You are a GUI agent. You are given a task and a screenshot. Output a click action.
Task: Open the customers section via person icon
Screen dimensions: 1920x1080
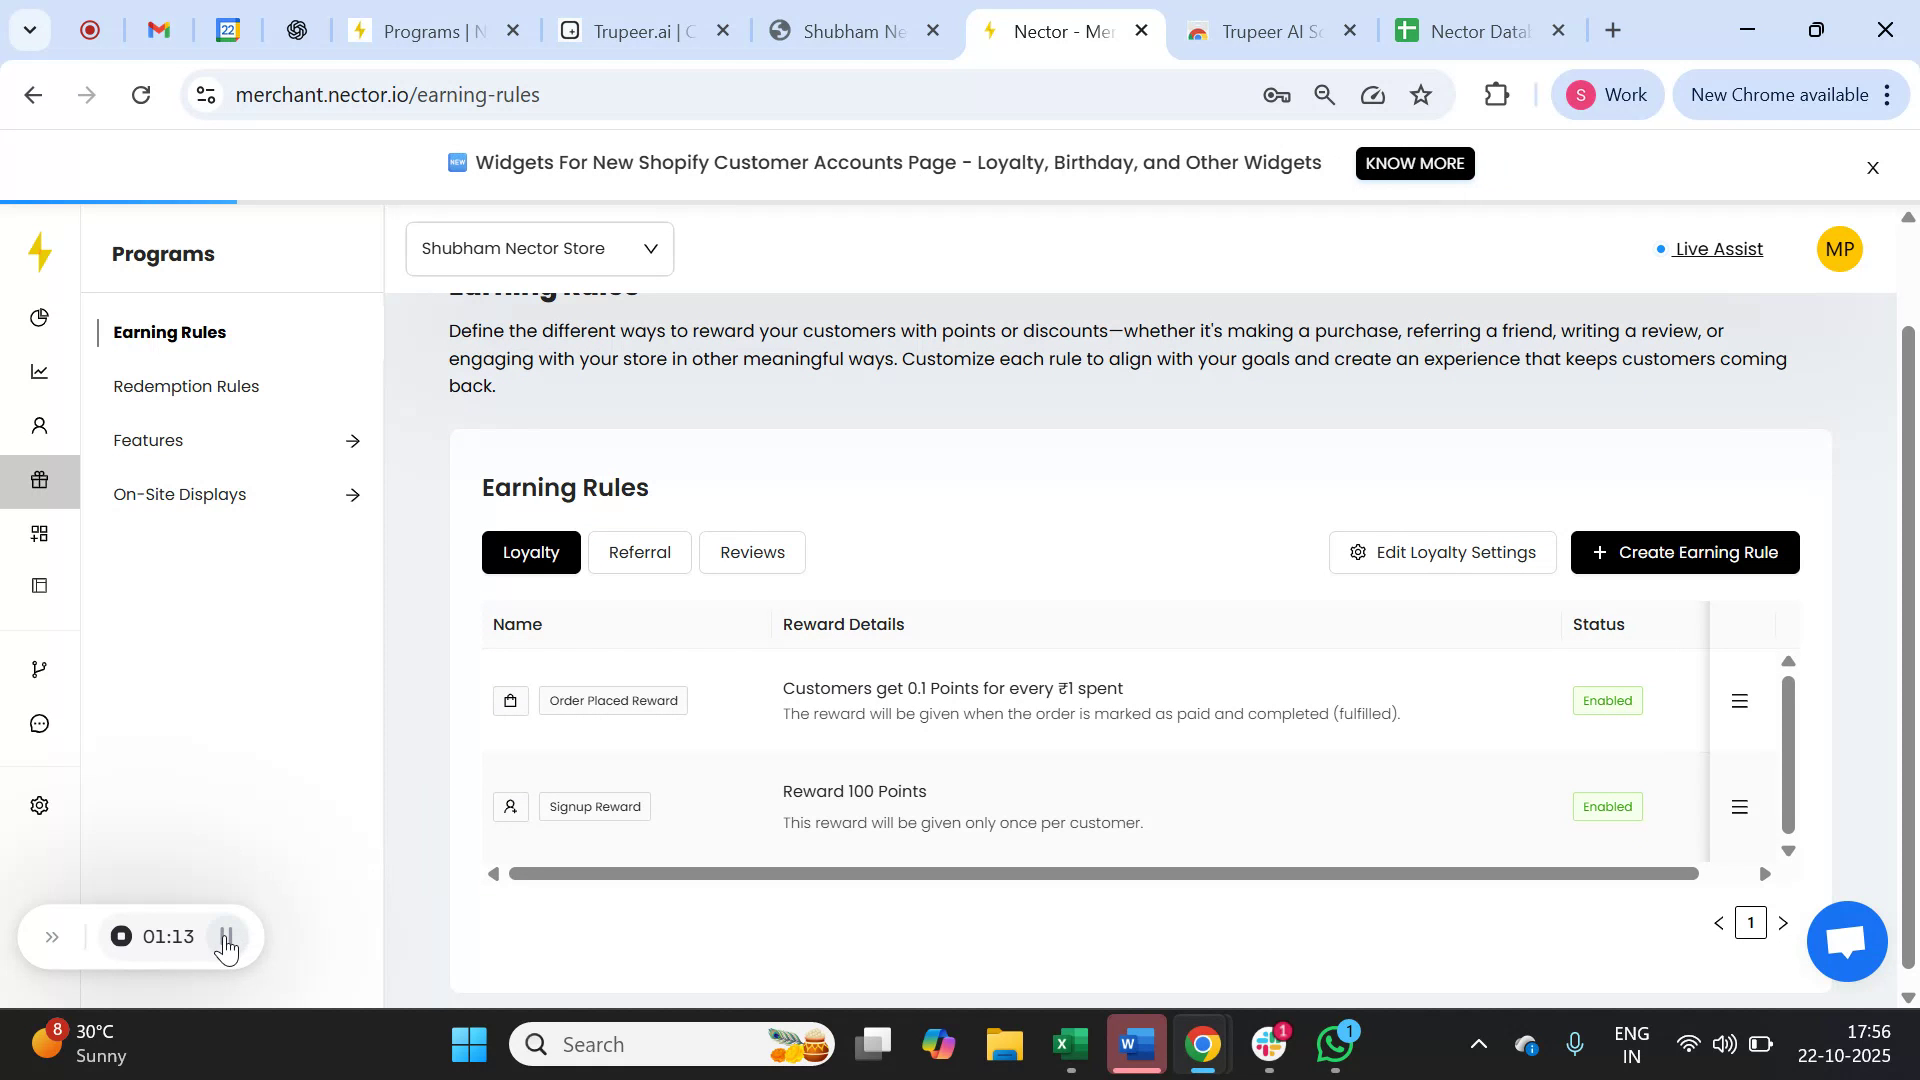pyautogui.click(x=39, y=425)
